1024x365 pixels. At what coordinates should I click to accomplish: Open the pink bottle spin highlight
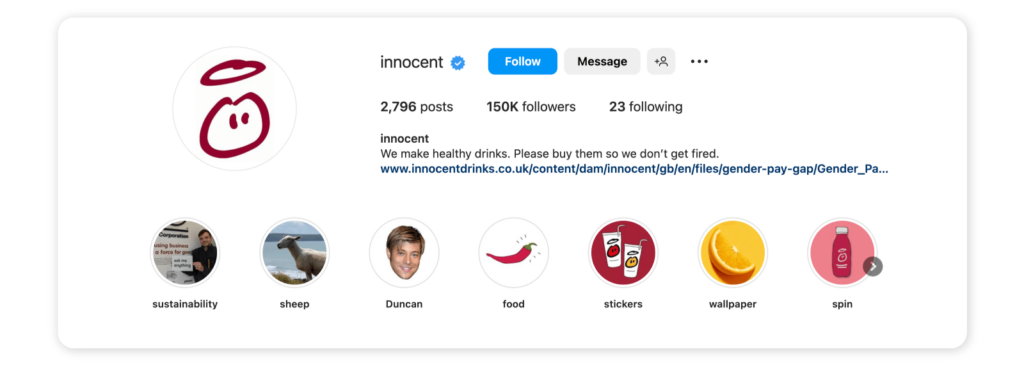click(x=842, y=253)
